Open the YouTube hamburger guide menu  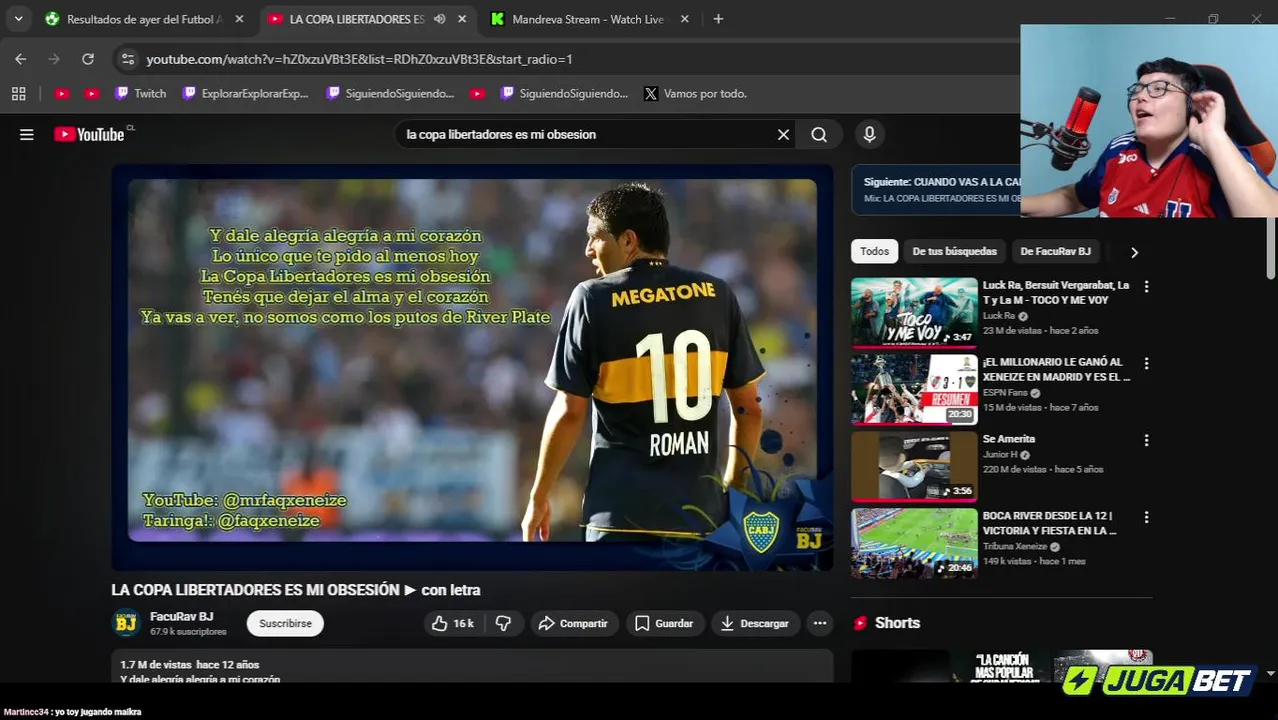(x=27, y=134)
